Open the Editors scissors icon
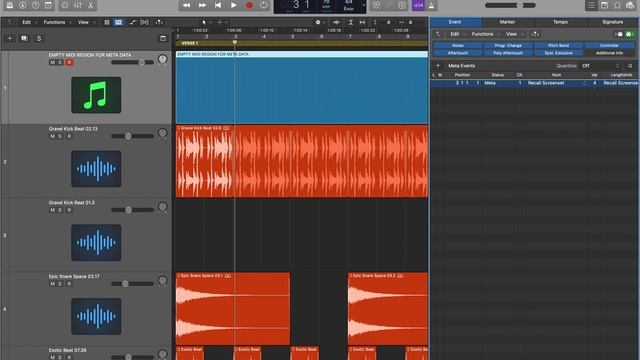 click(90, 5)
